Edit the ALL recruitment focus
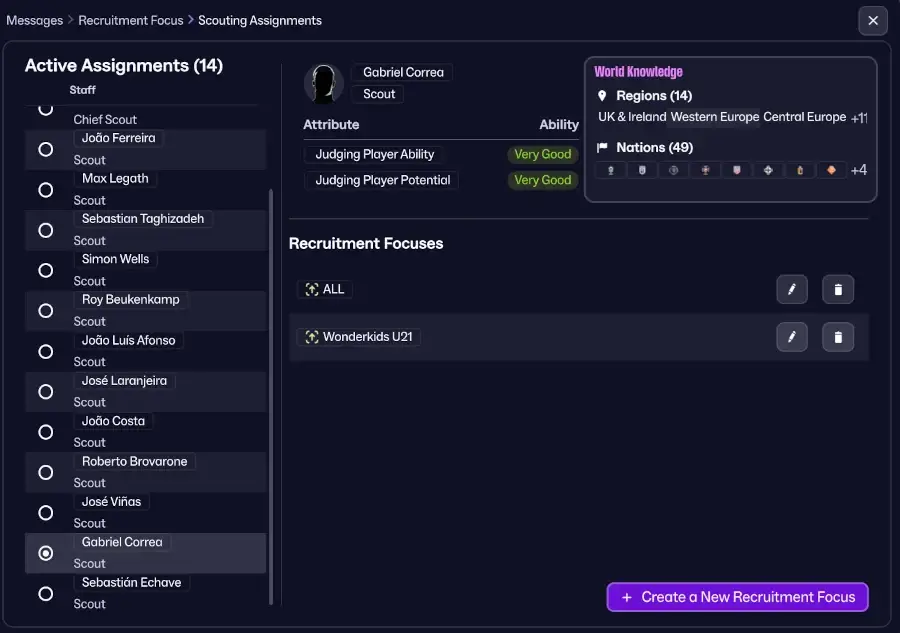The image size is (900, 633). pos(792,289)
